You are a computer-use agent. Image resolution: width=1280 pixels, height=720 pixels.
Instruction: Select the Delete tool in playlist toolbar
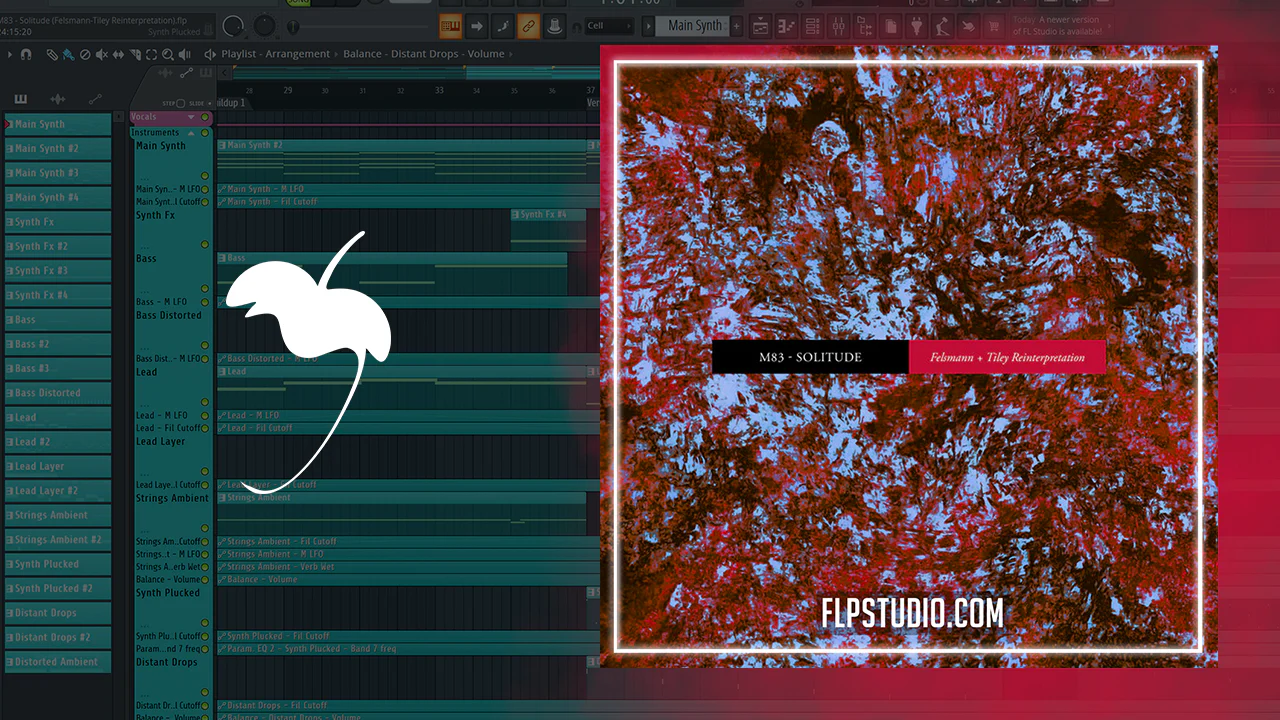pos(84,54)
